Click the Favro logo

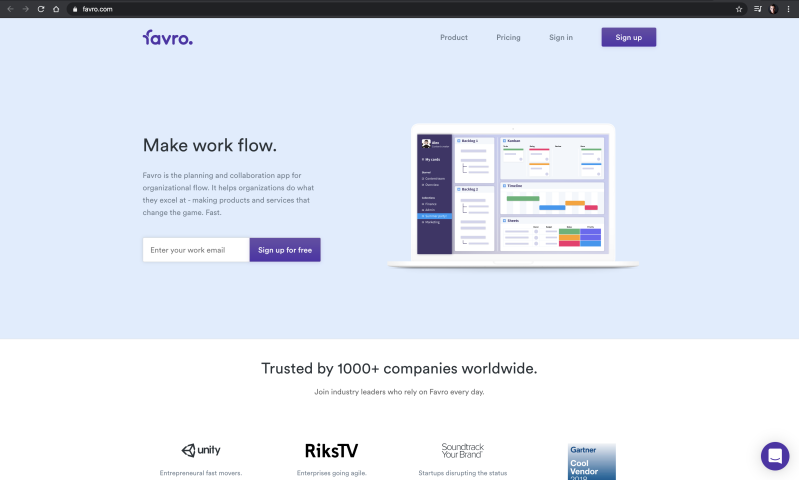coord(168,38)
